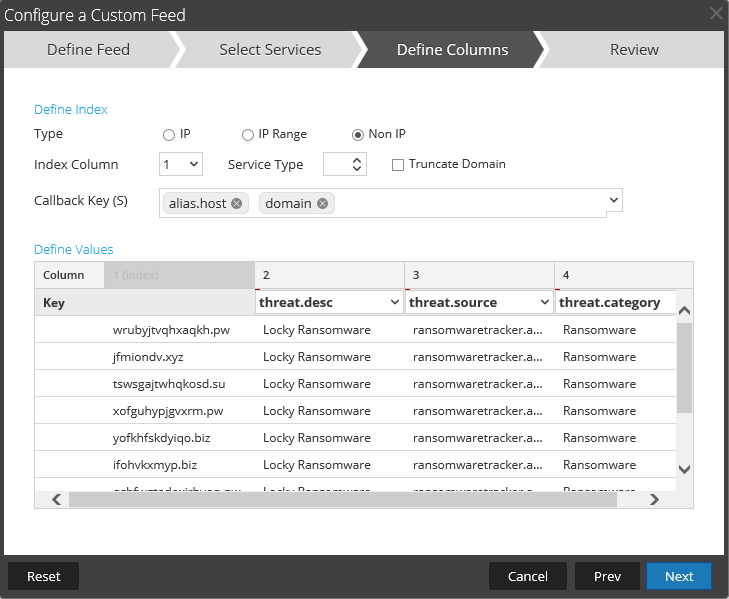Choose the Non IP type option
Image resolution: width=729 pixels, height=599 pixels.
tap(358, 135)
